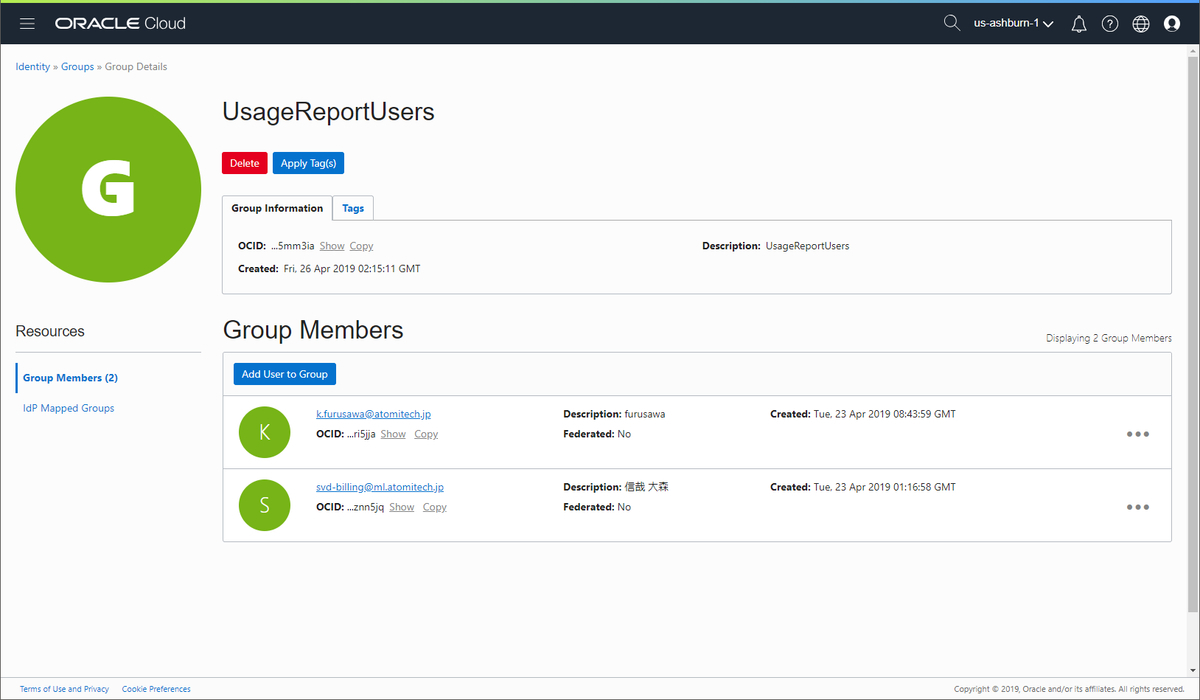Click 'Federated: No' in the k.furusawa row

click(597, 434)
